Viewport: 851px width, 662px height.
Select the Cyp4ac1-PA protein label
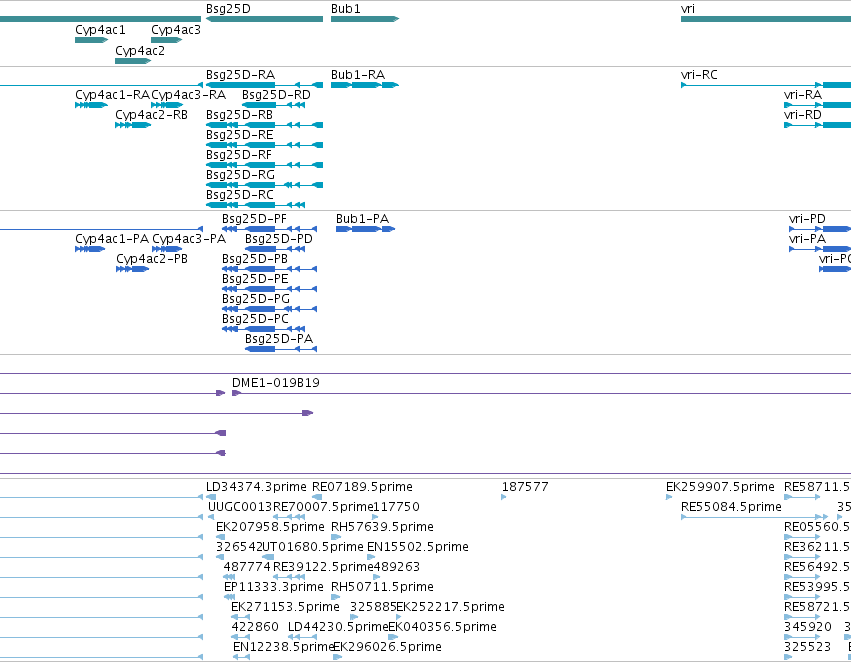(x=112, y=239)
